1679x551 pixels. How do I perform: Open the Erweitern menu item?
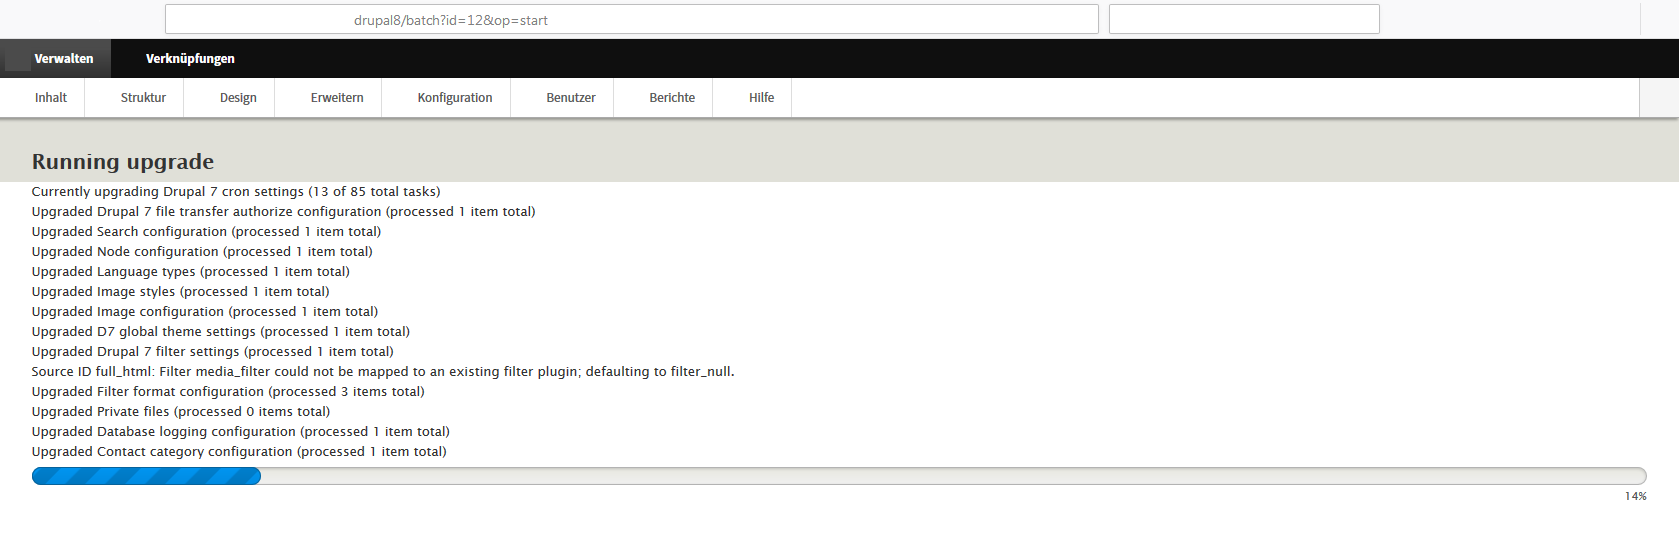click(337, 98)
